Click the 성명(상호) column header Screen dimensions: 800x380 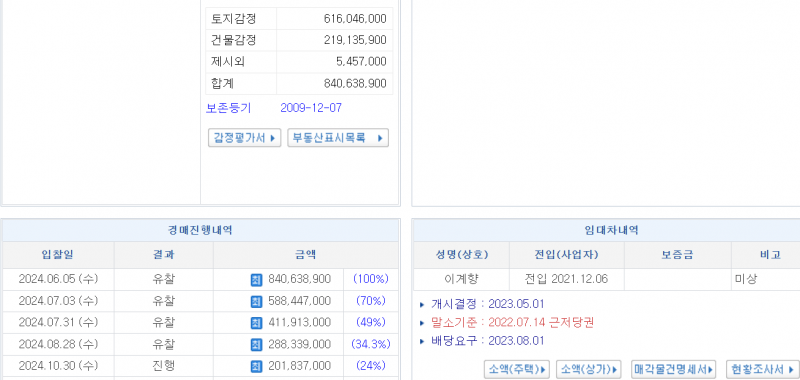[x=461, y=255]
